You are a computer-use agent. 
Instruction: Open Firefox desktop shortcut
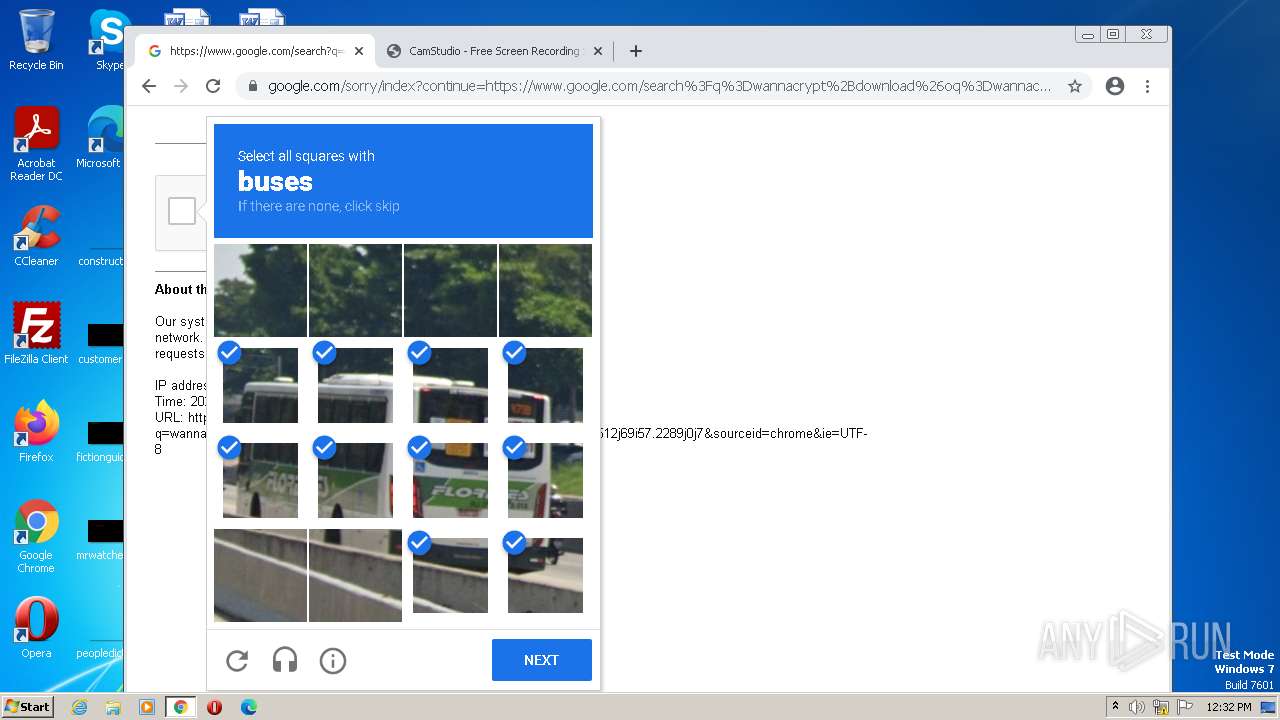click(x=36, y=432)
